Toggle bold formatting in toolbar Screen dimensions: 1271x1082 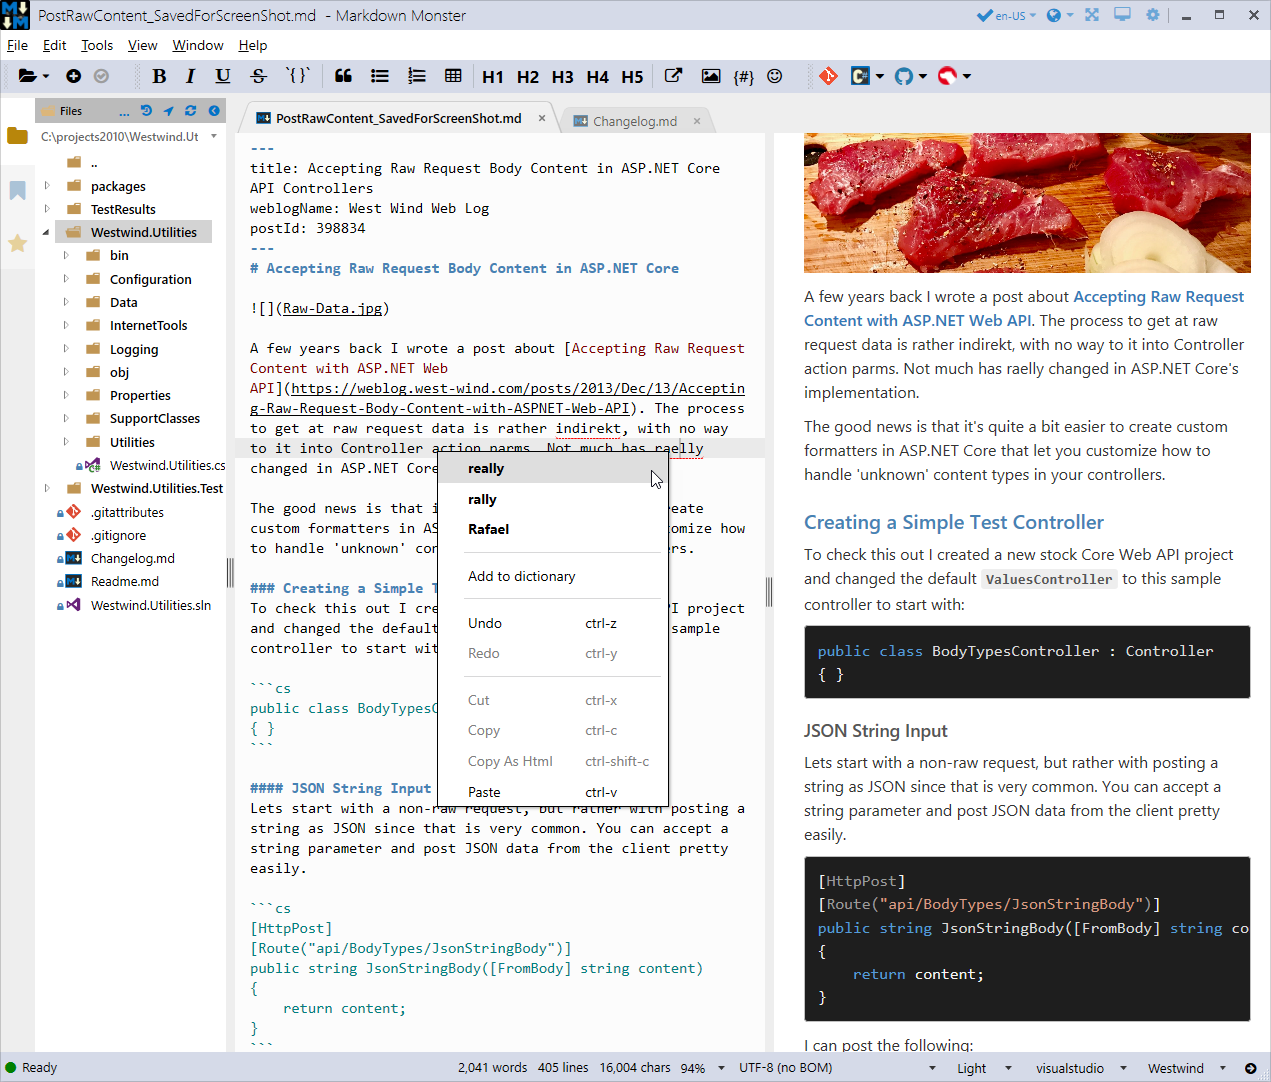(159, 76)
